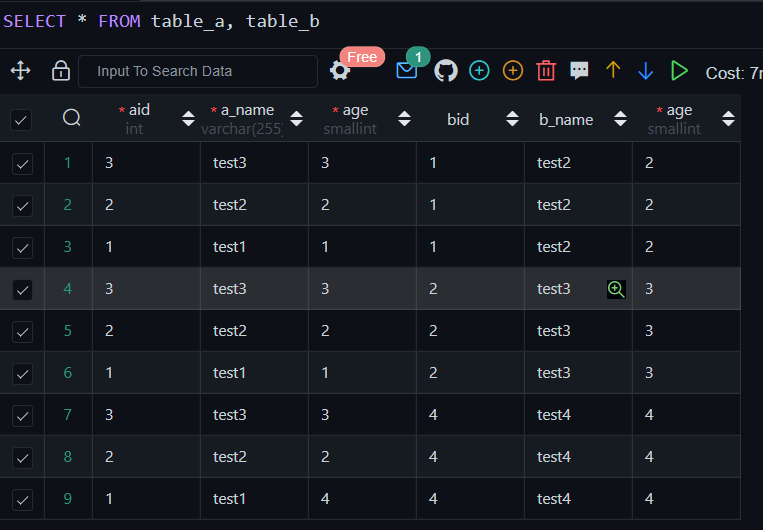Click the lock icon in toolbar
Screen dimensions: 763x530
[60, 71]
